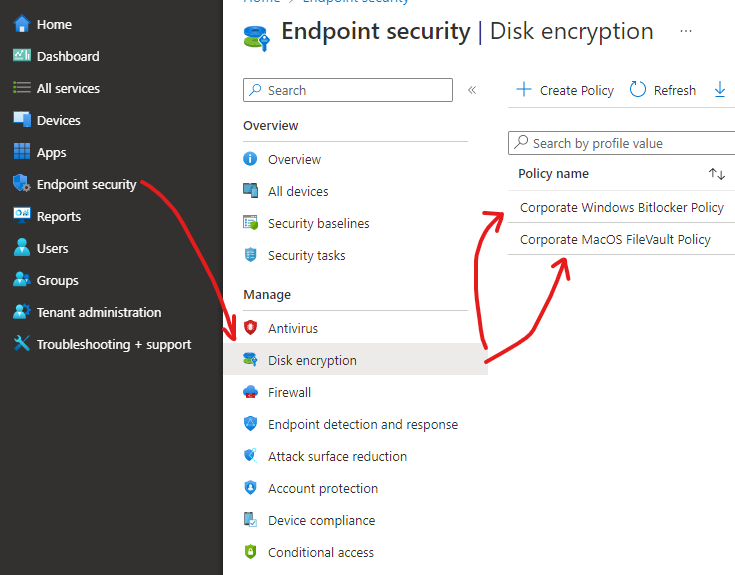This screenshot has height=575, width=735.
Task: Open Tenant administration in left navigation
Action: (98, 312)
